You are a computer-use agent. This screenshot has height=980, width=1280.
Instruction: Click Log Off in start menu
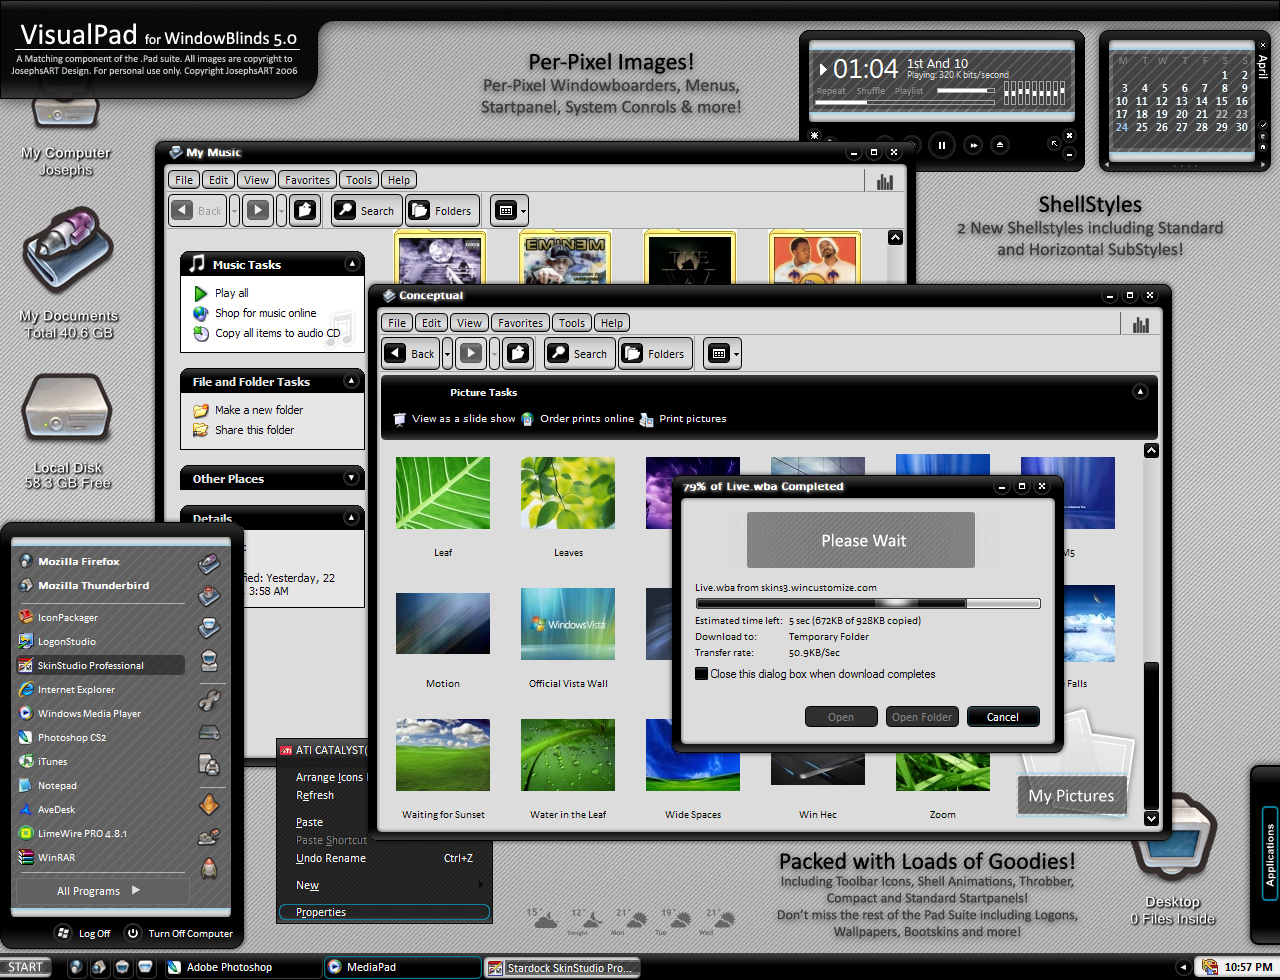pos(83,933)
